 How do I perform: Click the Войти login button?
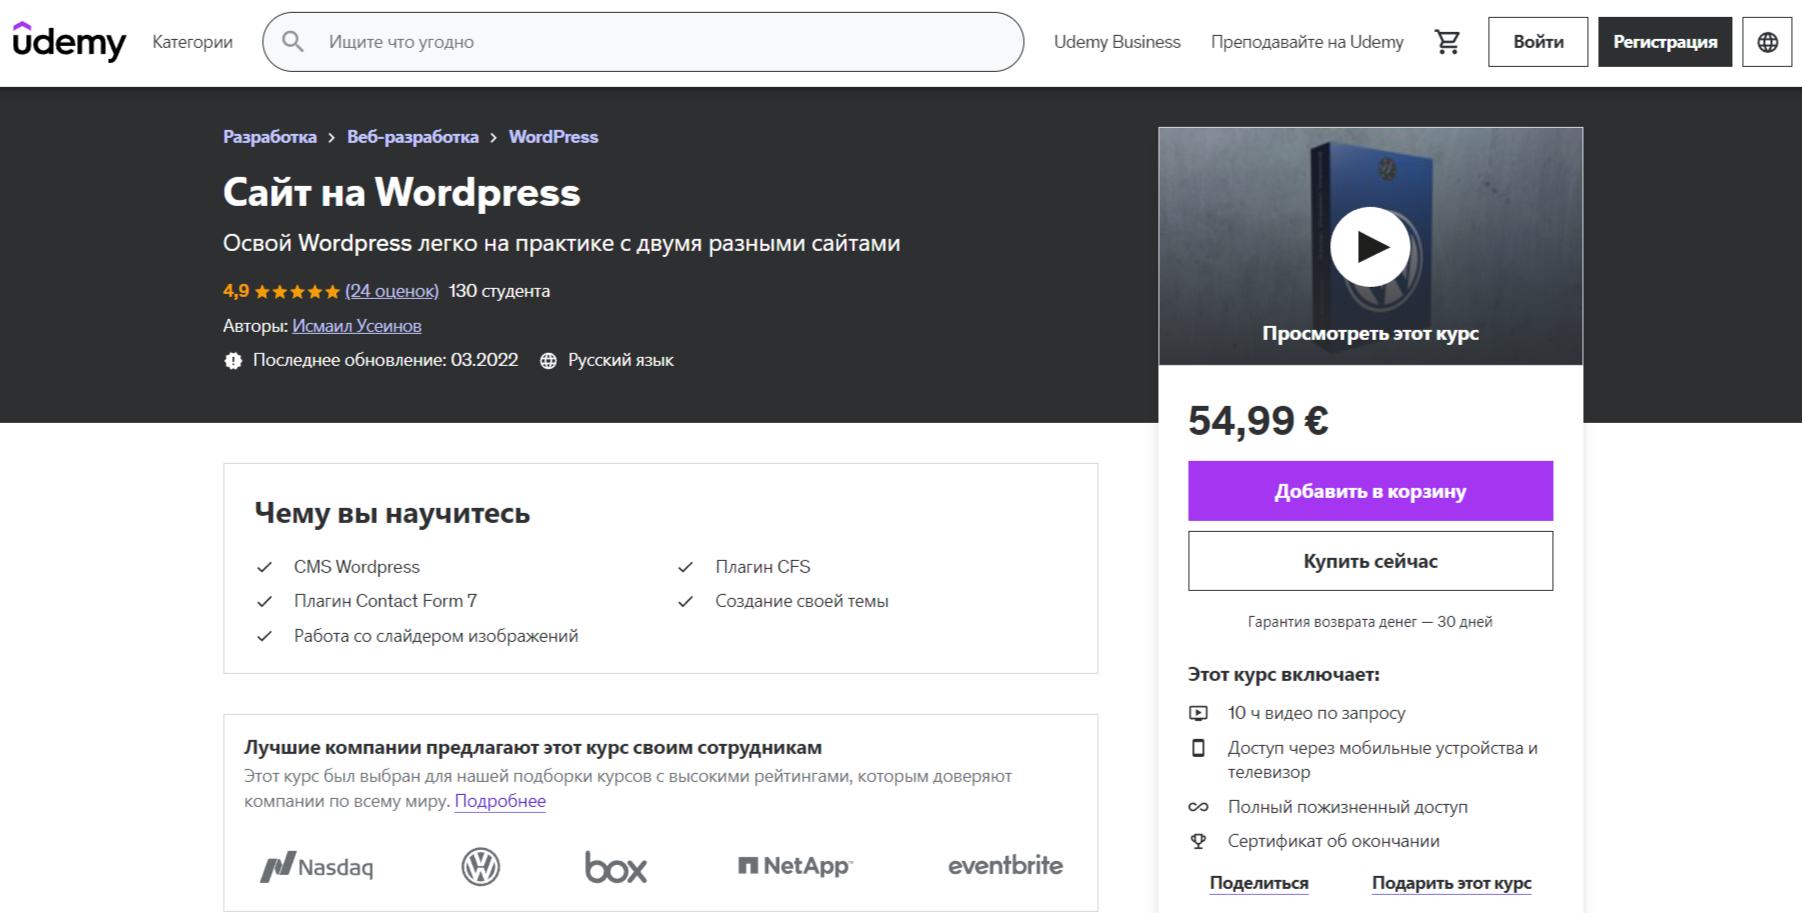[x=1538, y=42]
